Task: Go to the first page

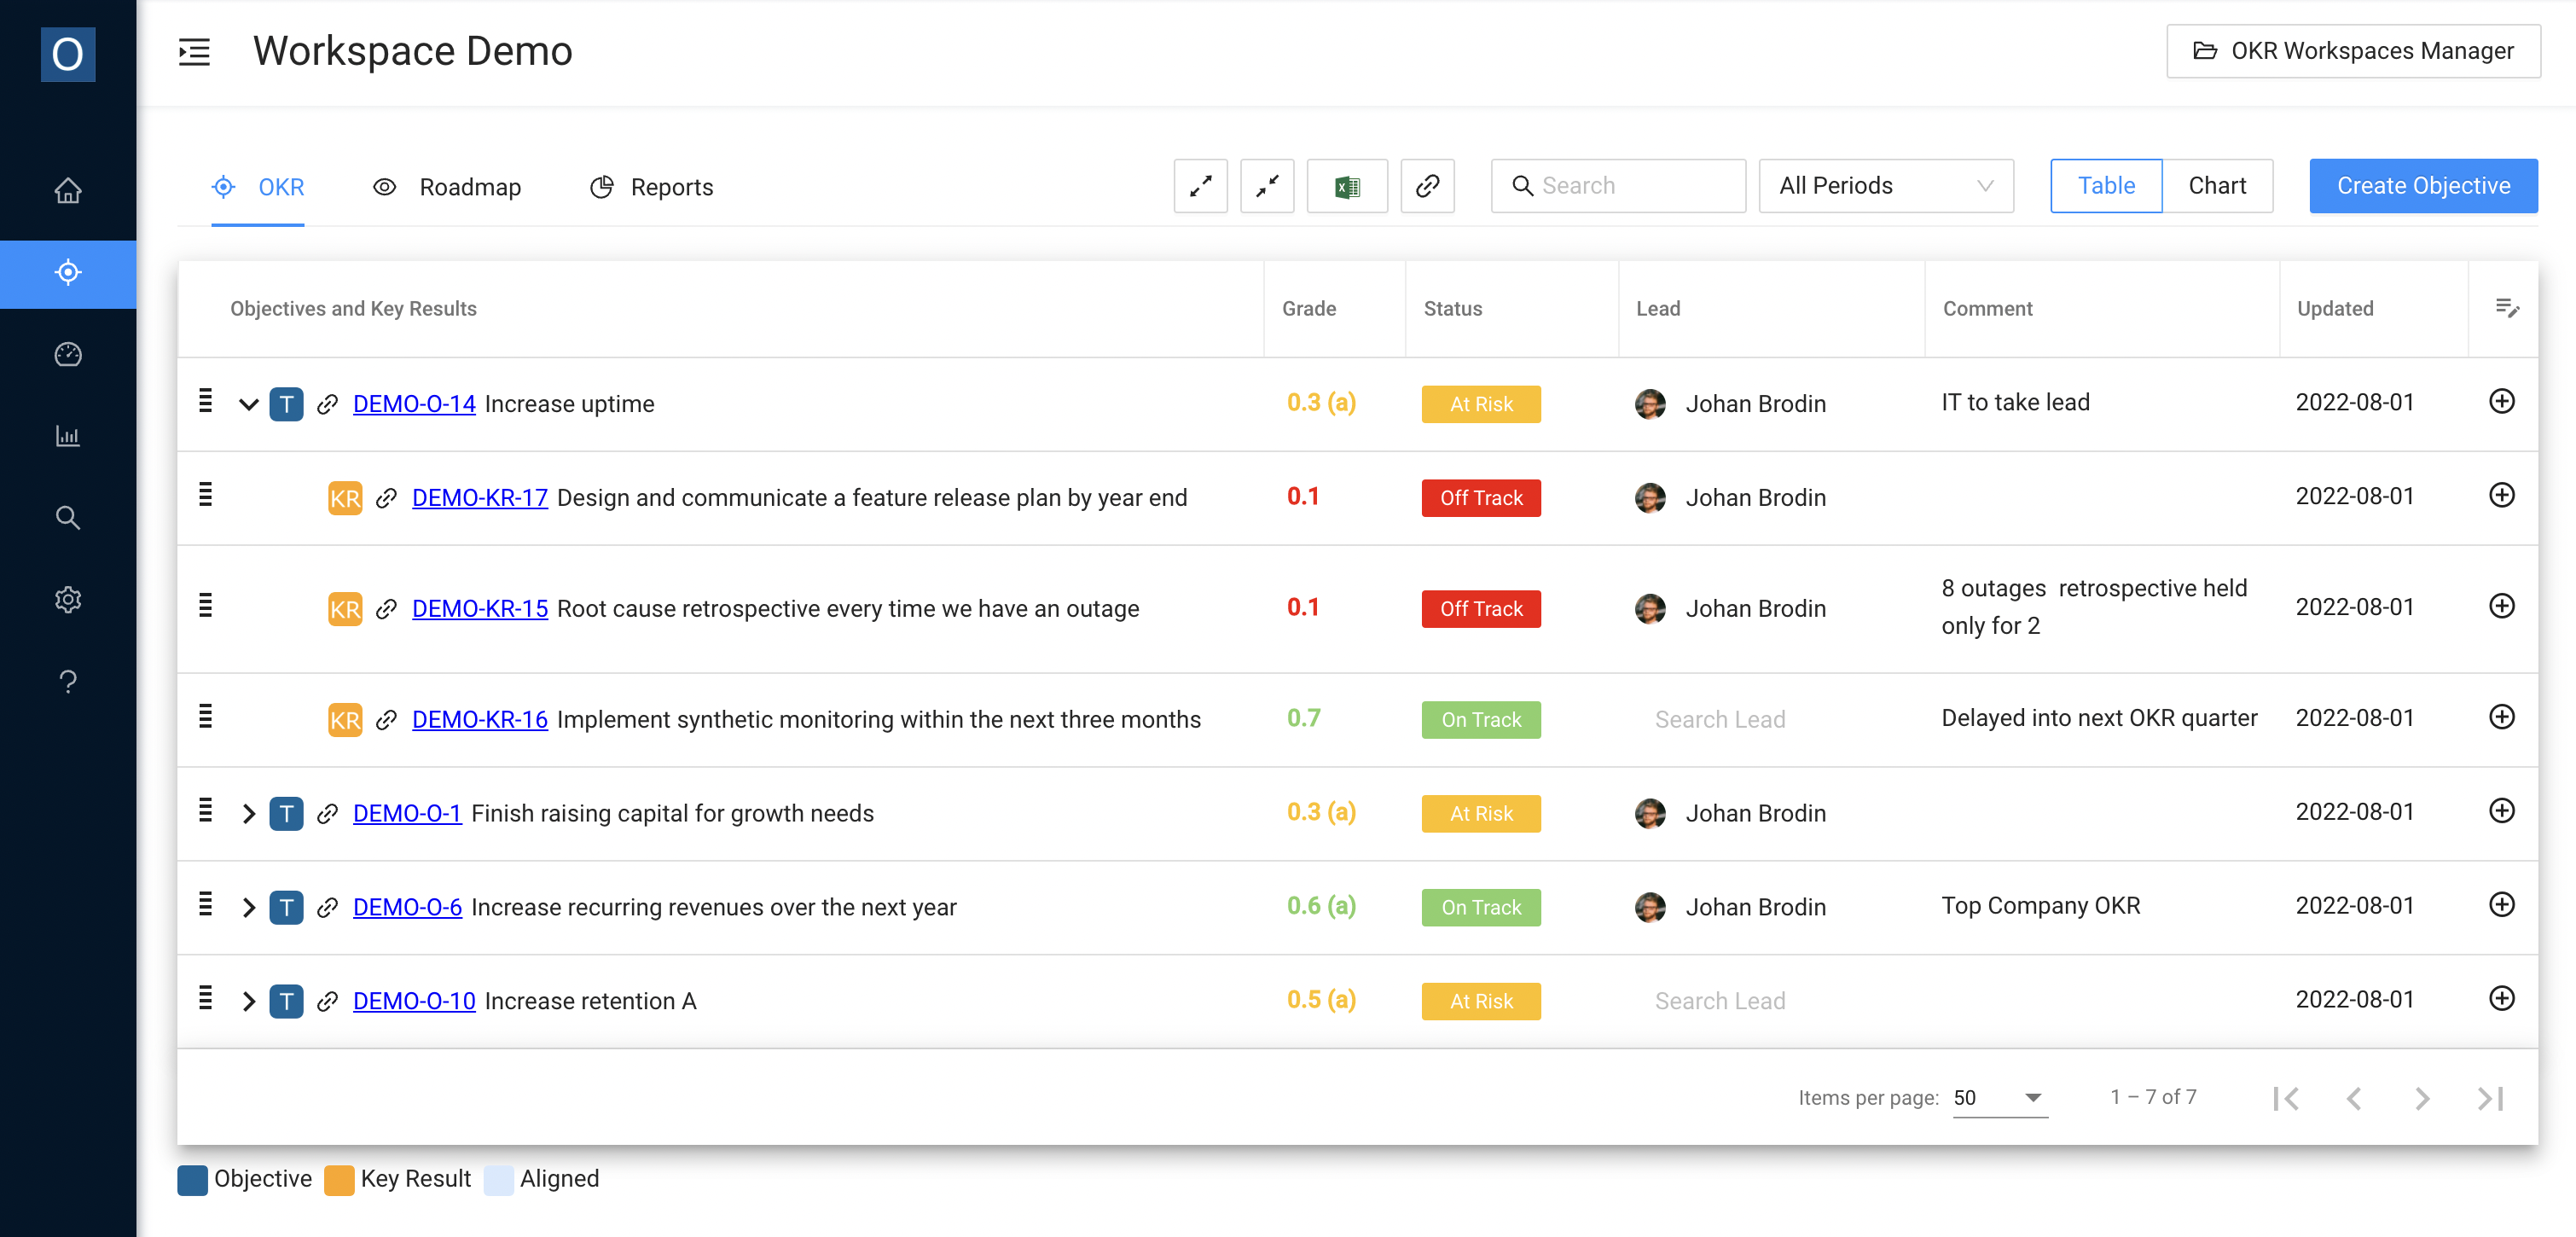Action: (x=2286, y=1099)
